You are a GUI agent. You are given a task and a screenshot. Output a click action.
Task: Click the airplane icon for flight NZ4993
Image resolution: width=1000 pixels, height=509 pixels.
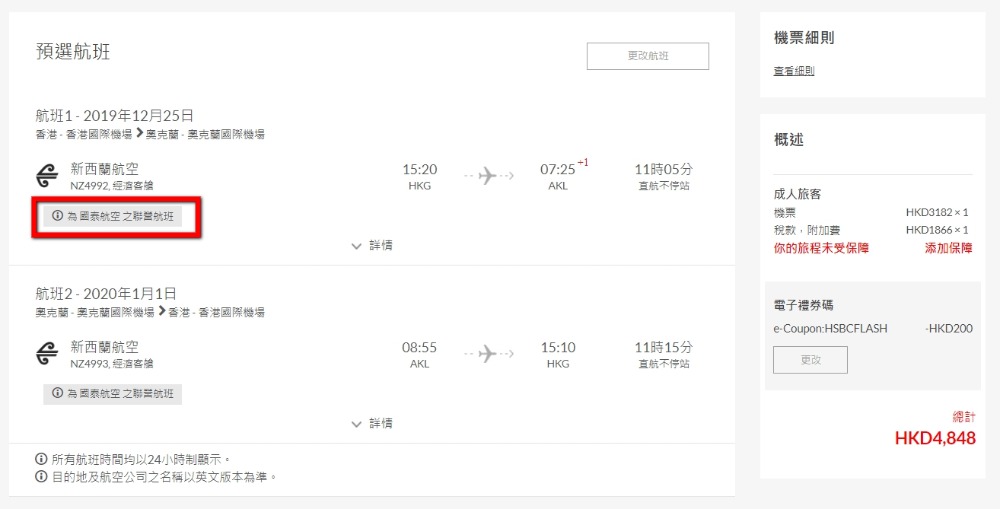pyautogui.click(x=488, y=353)
